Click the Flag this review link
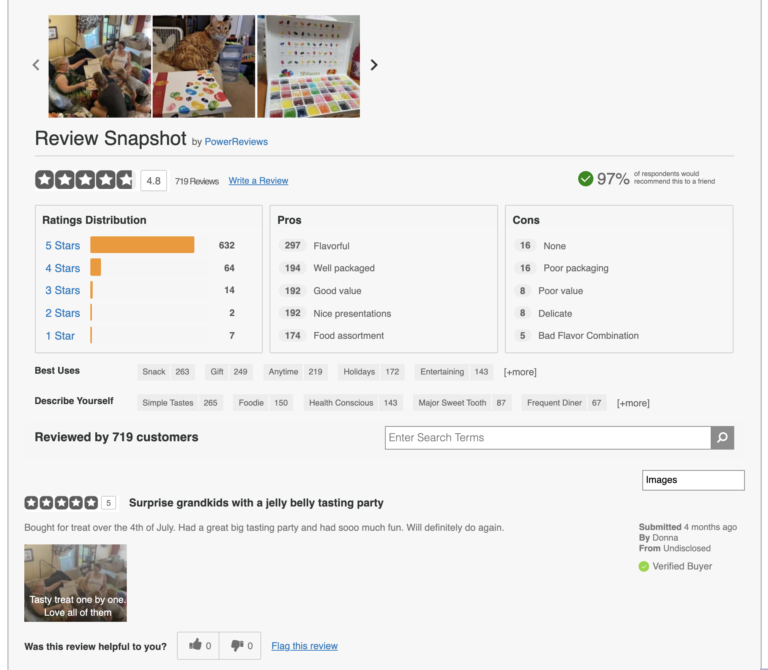The width and height of the screenshot is (768, 670). pyautogui.click(x=304, y=646)
